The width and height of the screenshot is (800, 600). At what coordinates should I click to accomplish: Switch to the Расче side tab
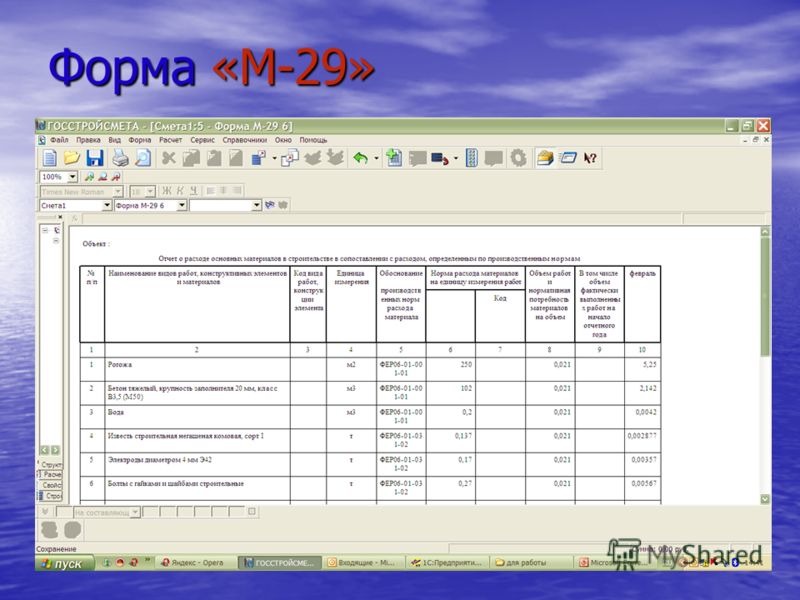[x=51, y=474]
